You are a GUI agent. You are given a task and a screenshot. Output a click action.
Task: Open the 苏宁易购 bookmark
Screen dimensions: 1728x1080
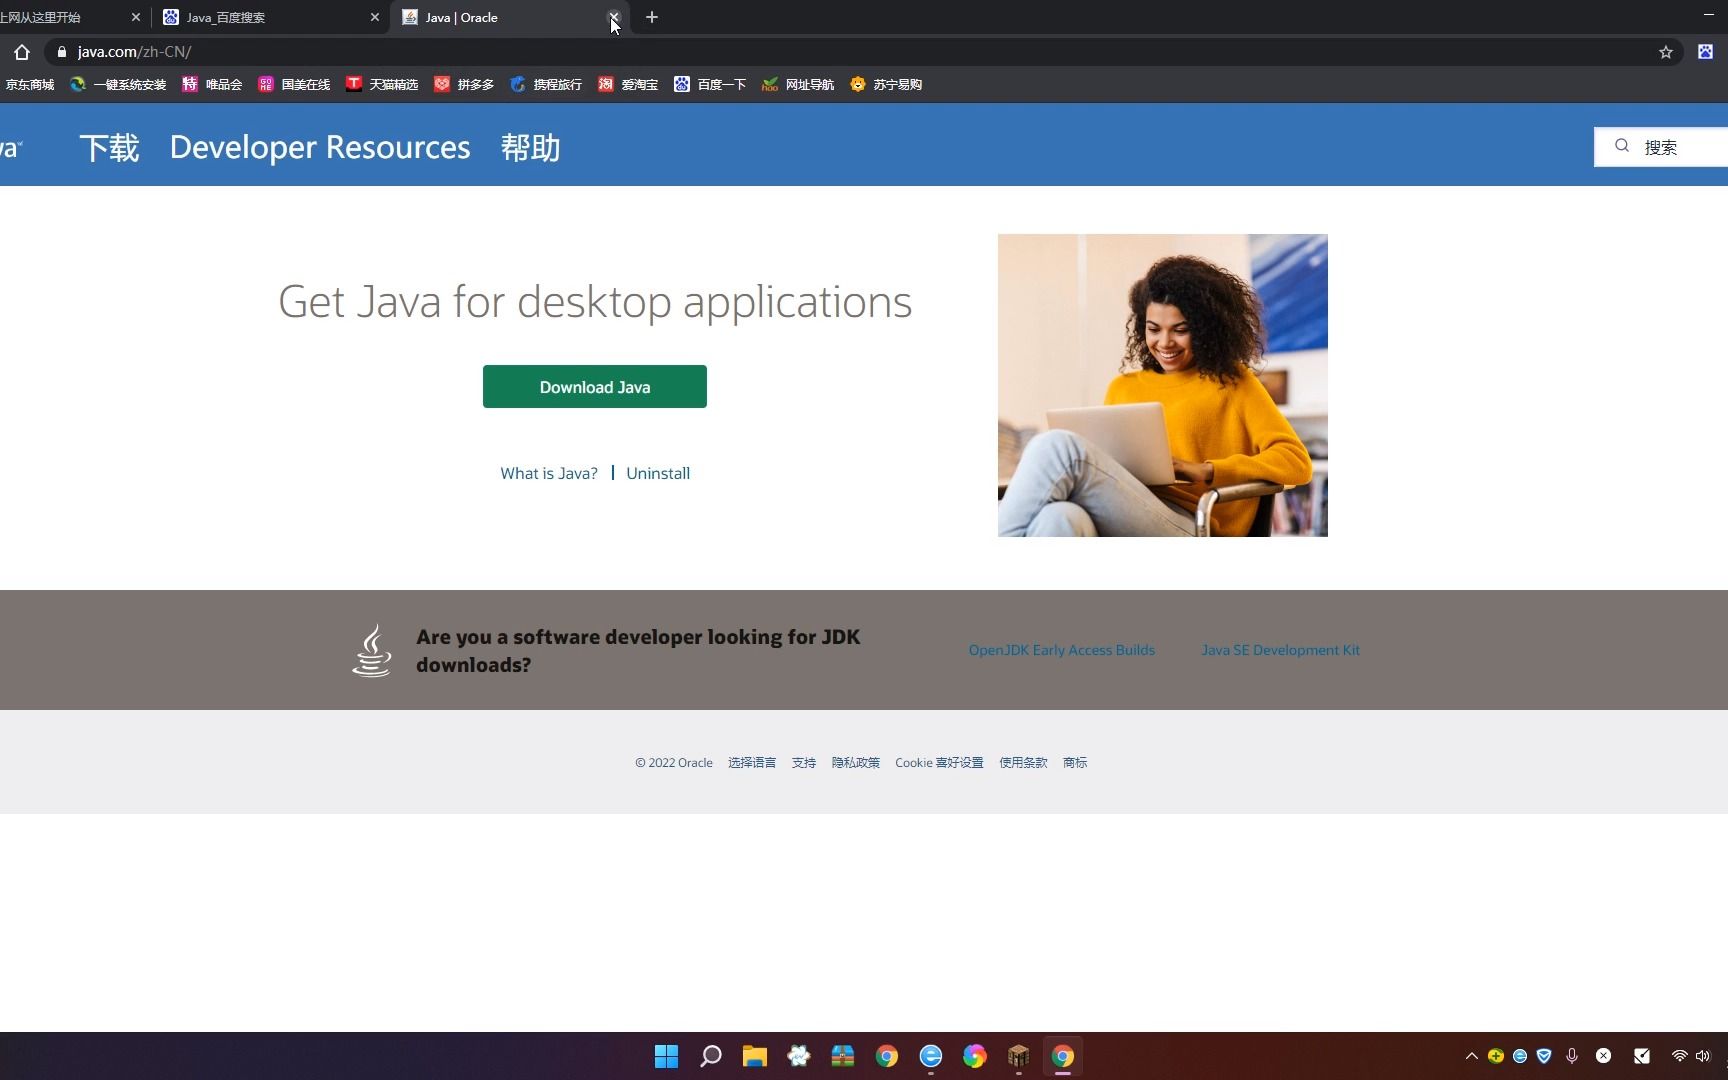(x=886, y=85)
